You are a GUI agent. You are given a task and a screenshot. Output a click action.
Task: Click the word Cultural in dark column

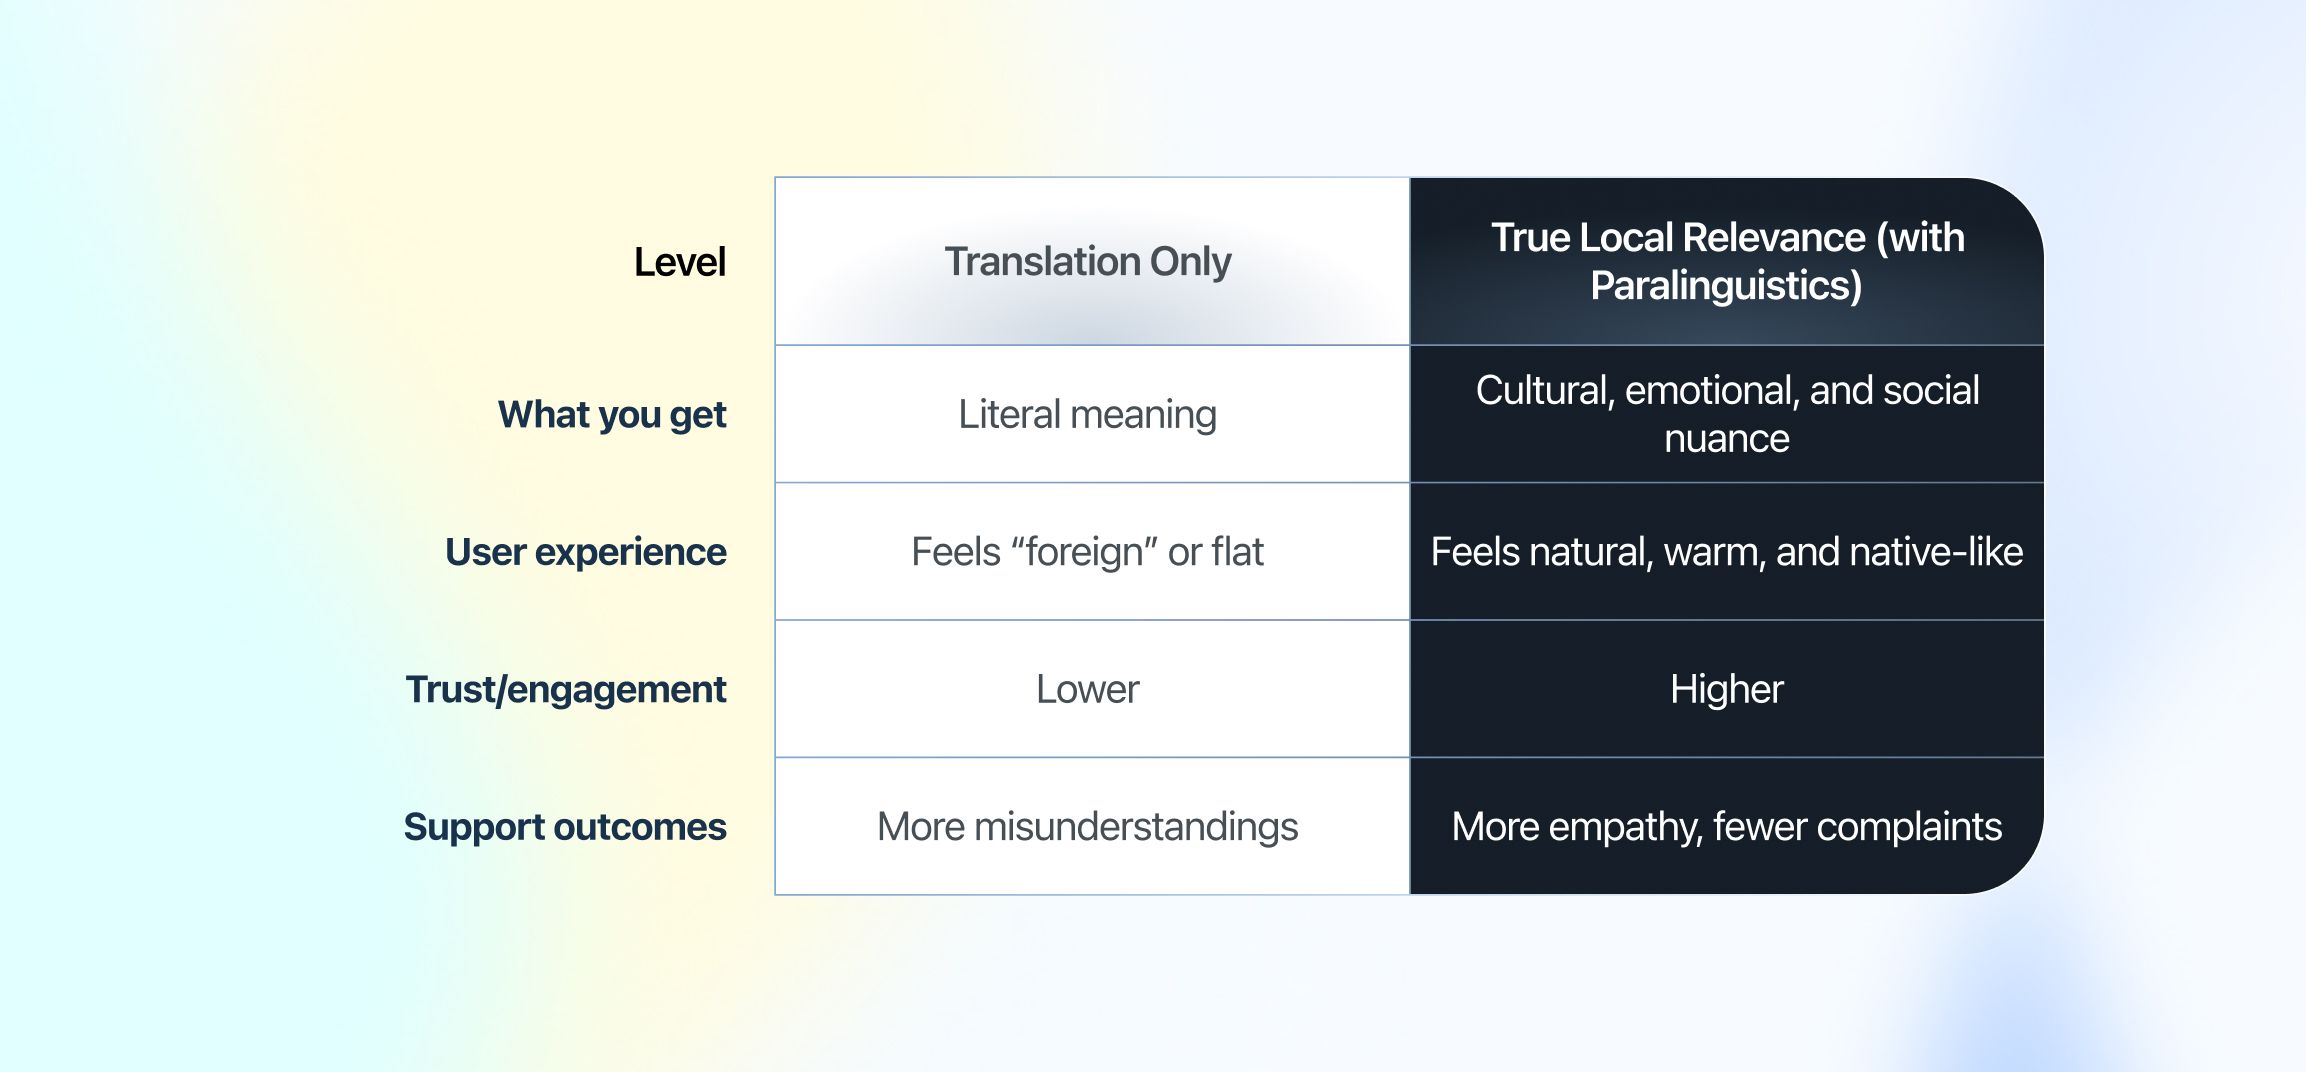[x=1544, y=391]
